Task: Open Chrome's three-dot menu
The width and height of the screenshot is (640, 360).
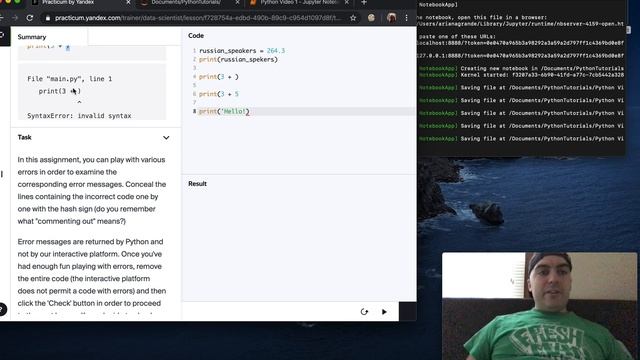Action: click(x=407, y=18)
